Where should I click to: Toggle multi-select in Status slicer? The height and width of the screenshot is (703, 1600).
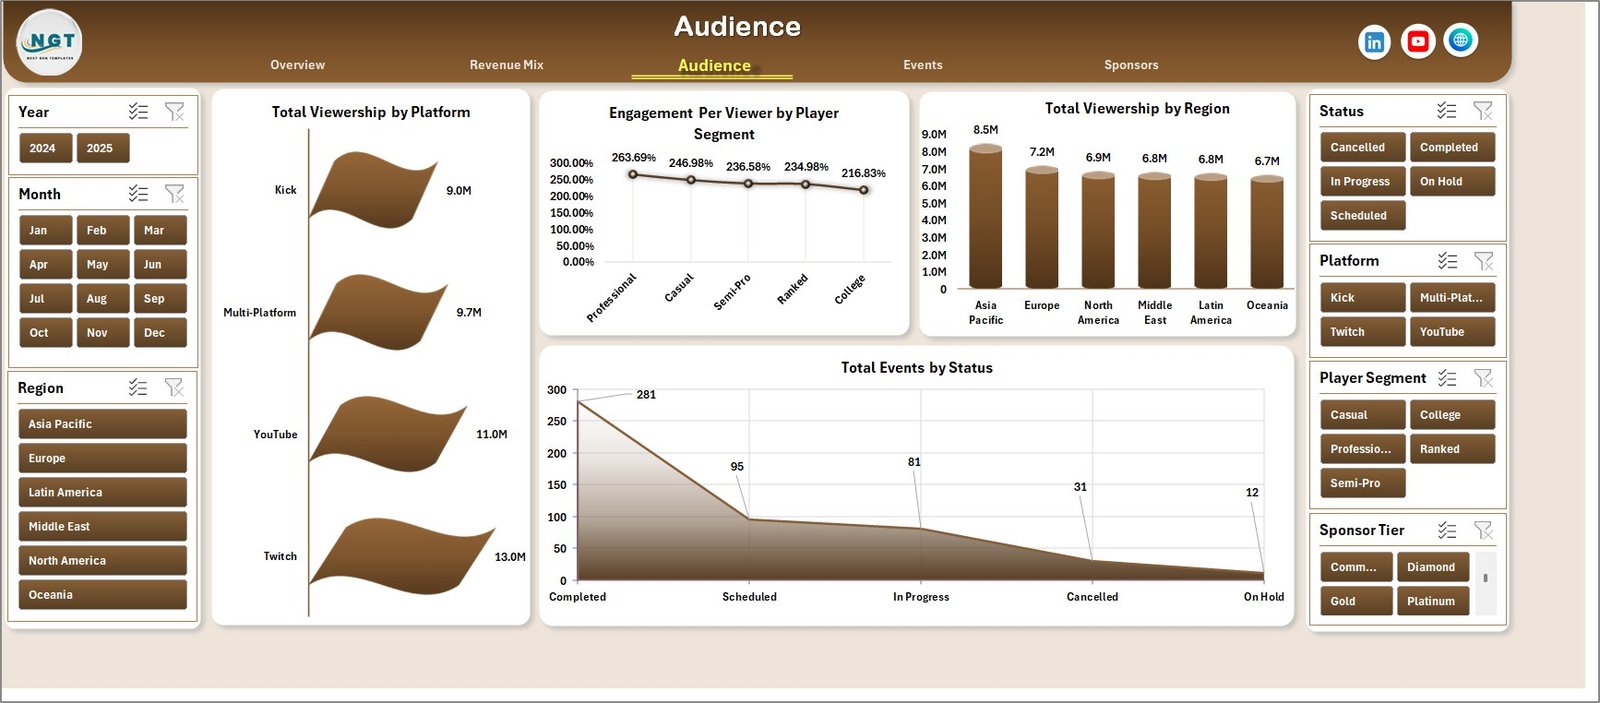[x=1447, y=111]
